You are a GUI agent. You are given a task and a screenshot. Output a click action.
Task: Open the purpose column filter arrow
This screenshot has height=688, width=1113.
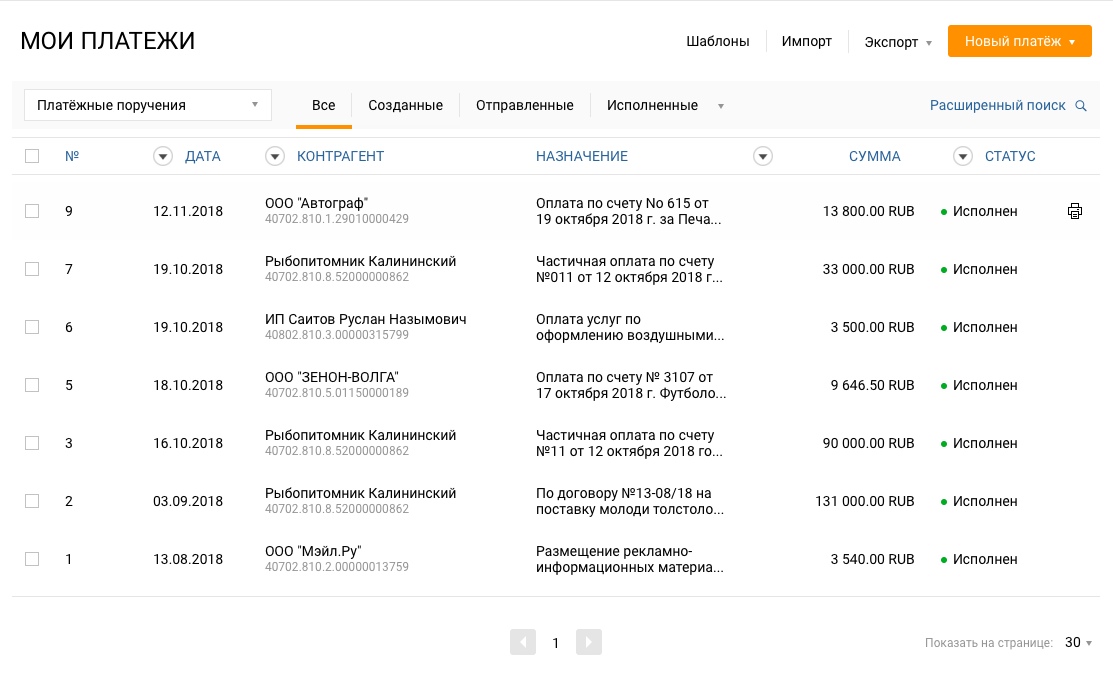pyautogui.click(x=762, y=156)
